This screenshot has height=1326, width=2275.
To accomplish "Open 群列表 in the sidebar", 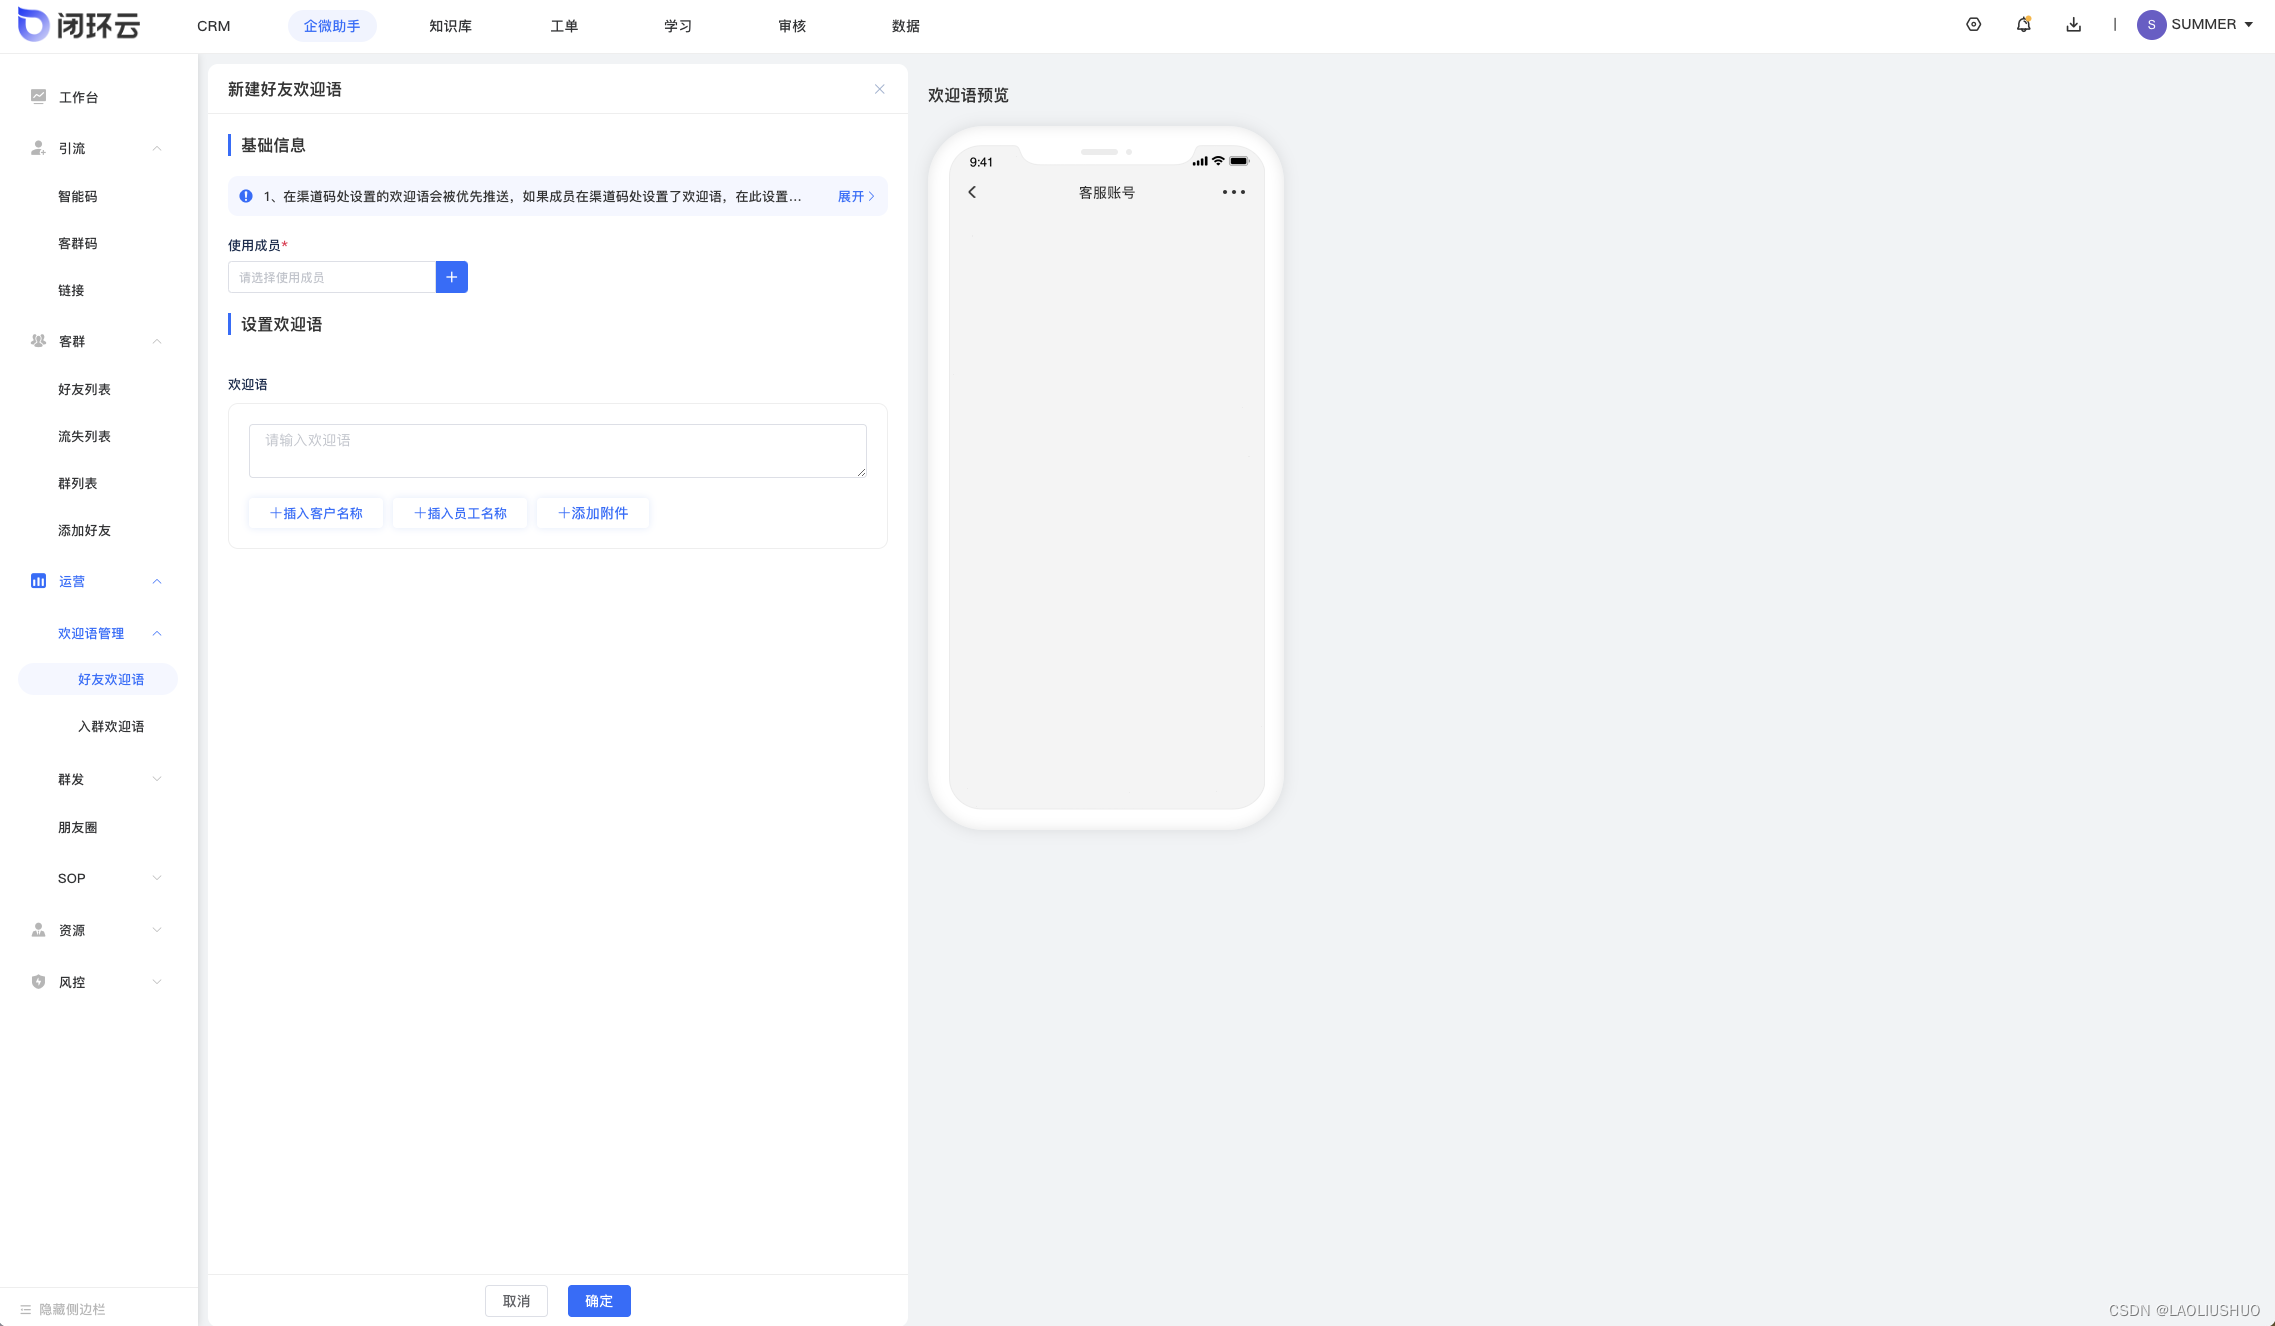I will tap(78, 483).
